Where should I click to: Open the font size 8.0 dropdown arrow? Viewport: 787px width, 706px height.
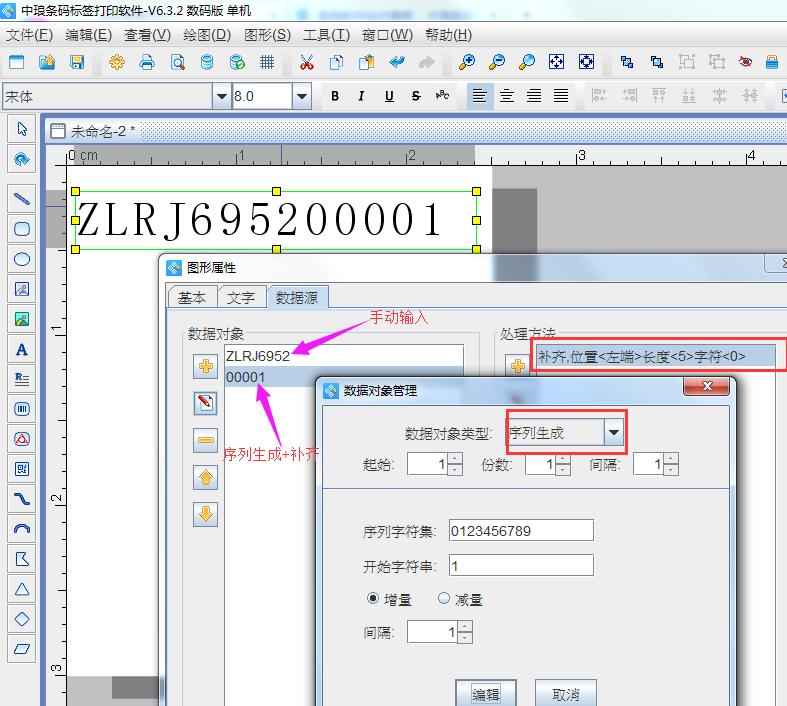[x=302, y=96]
